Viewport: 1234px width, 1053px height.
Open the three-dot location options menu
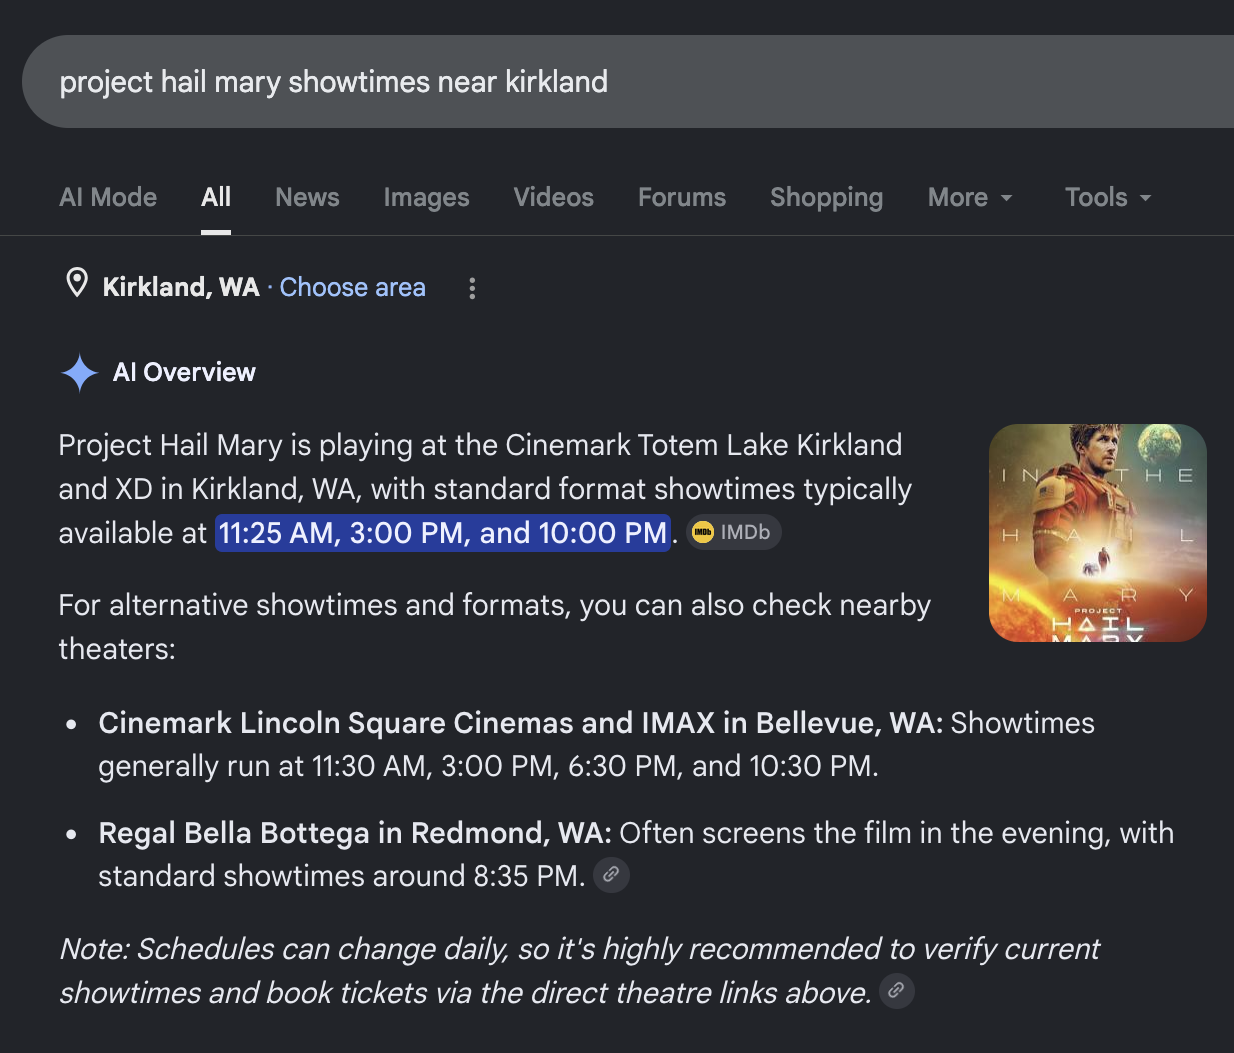click(472, 288)
